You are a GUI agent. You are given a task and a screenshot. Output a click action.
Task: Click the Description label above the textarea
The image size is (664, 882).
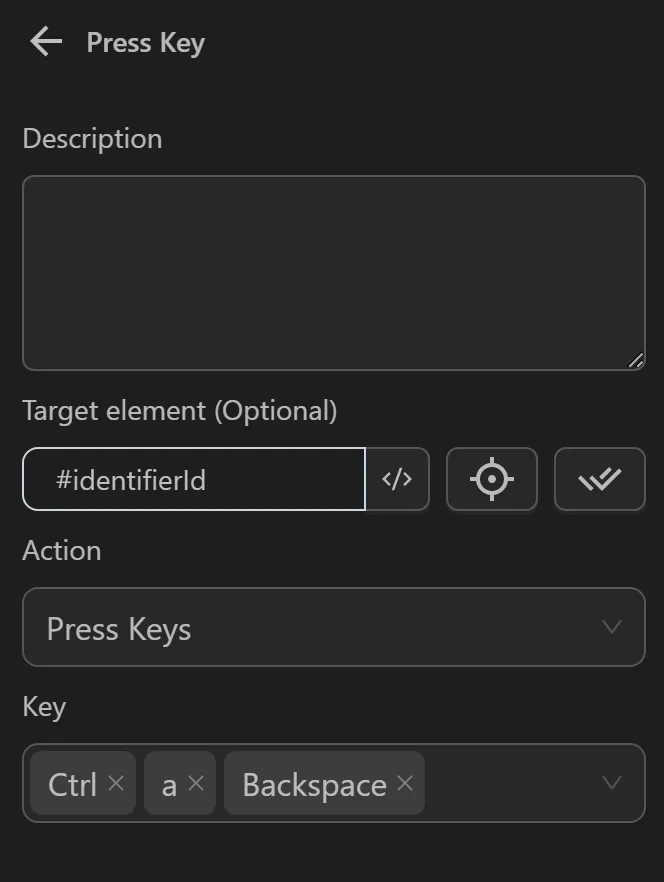point(92,139)
